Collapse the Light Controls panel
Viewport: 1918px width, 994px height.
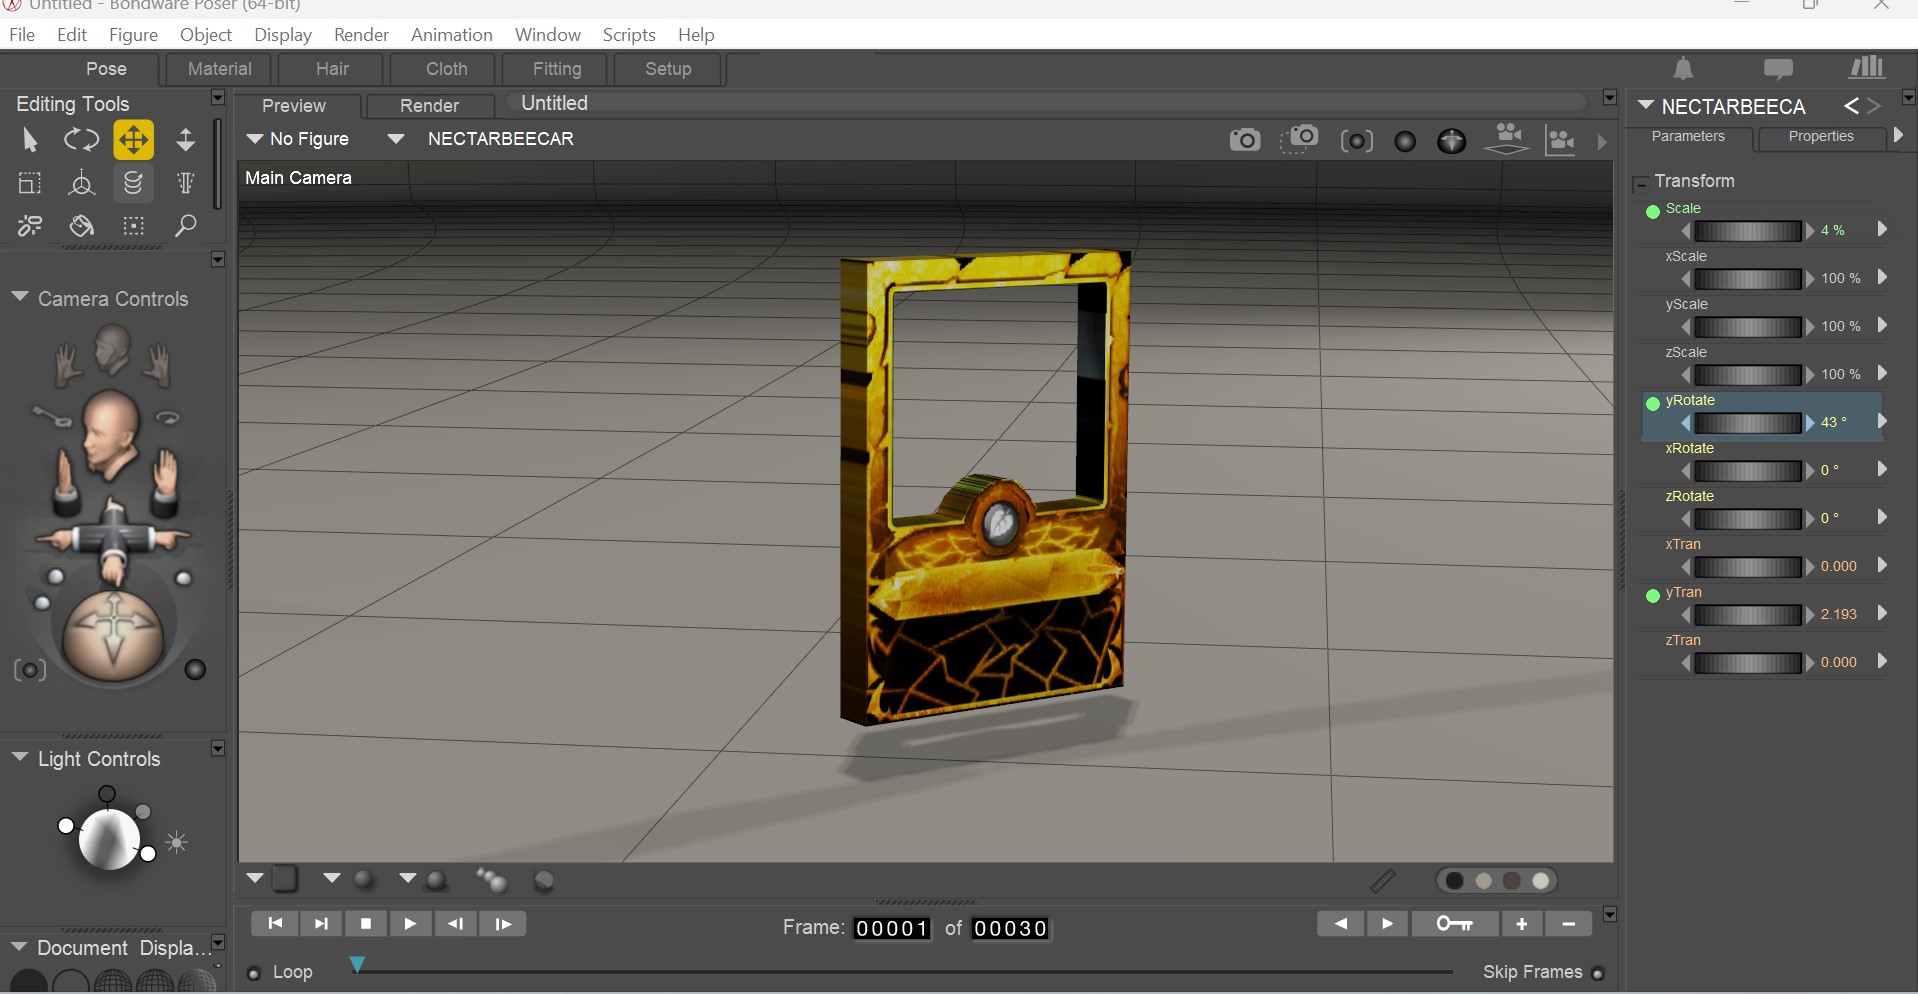point(19,758)
